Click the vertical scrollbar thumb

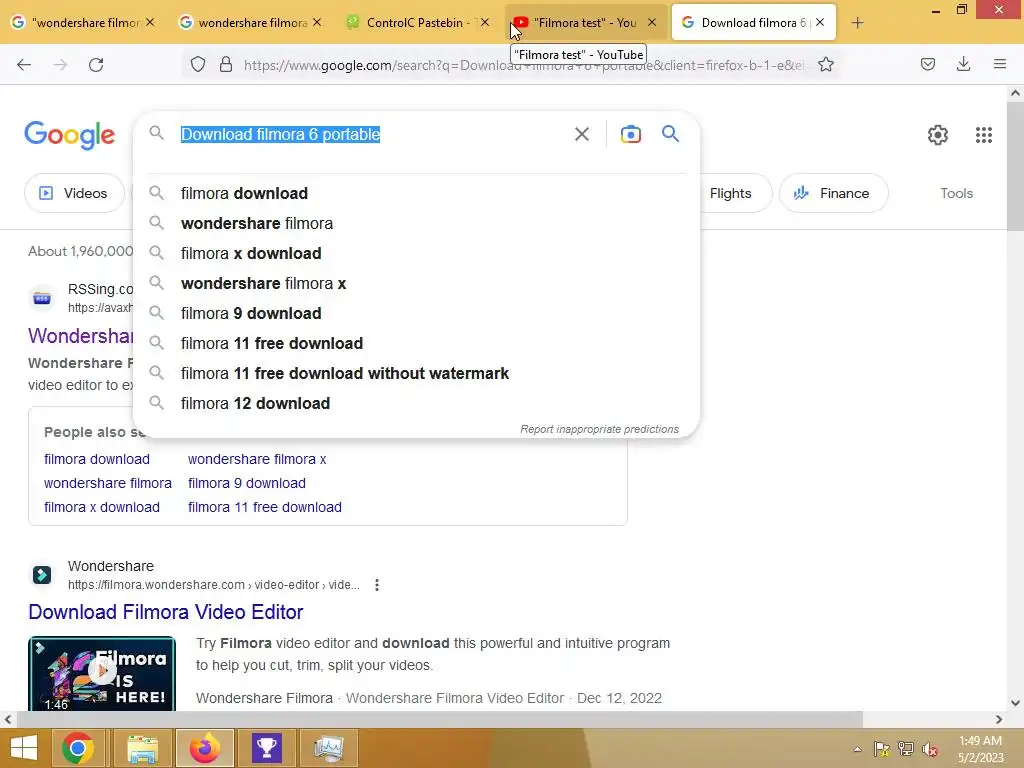1015,165
